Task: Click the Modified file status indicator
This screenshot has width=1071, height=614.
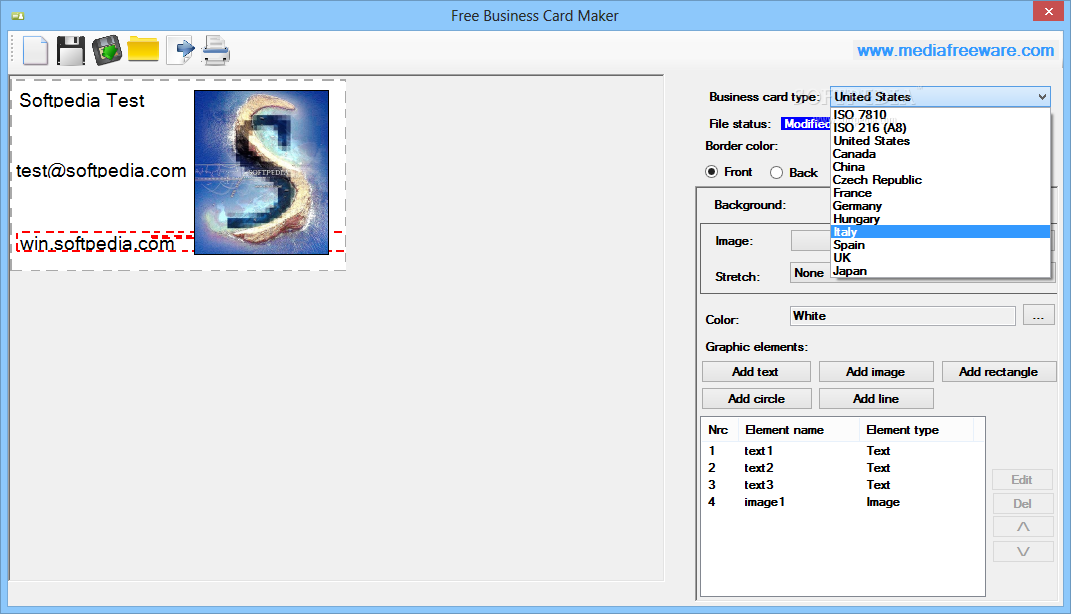Action: pyautogui.click(x=807, y=124)
